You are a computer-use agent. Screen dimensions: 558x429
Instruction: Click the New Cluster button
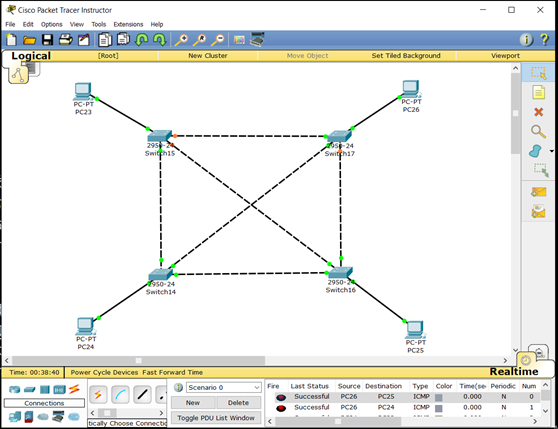point(208,55)
